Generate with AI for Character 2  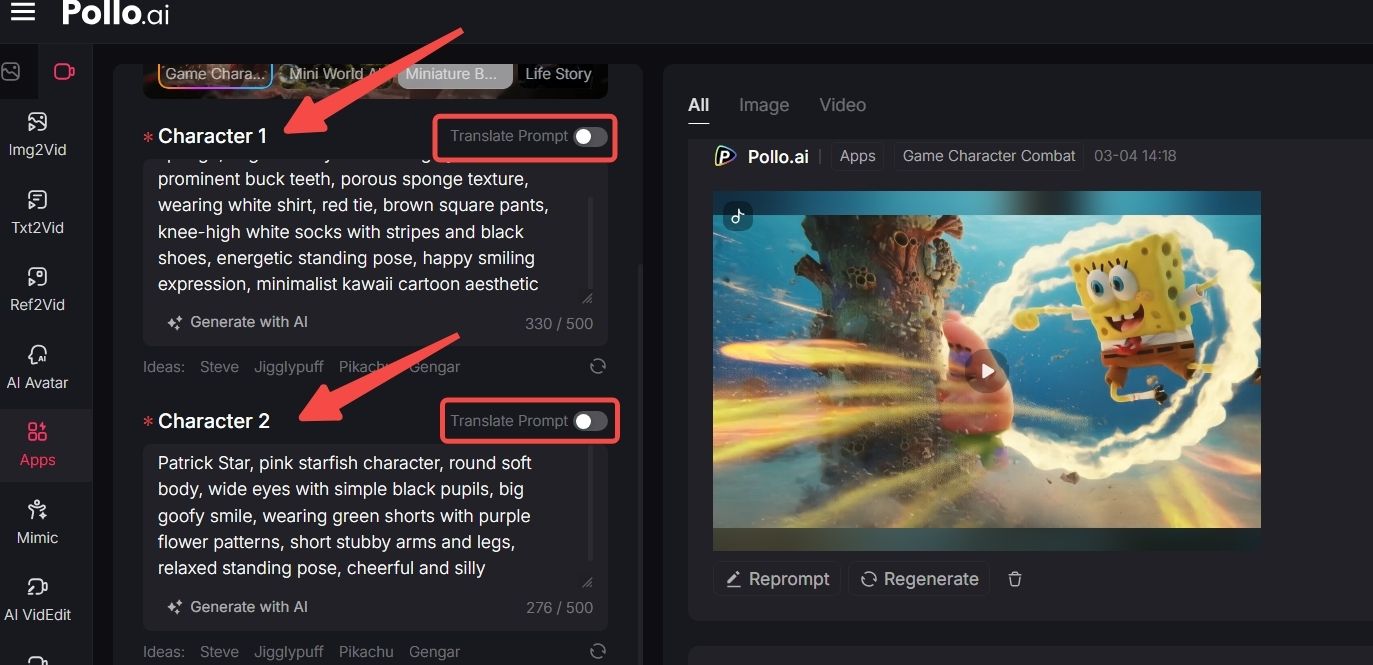point(238,607)
